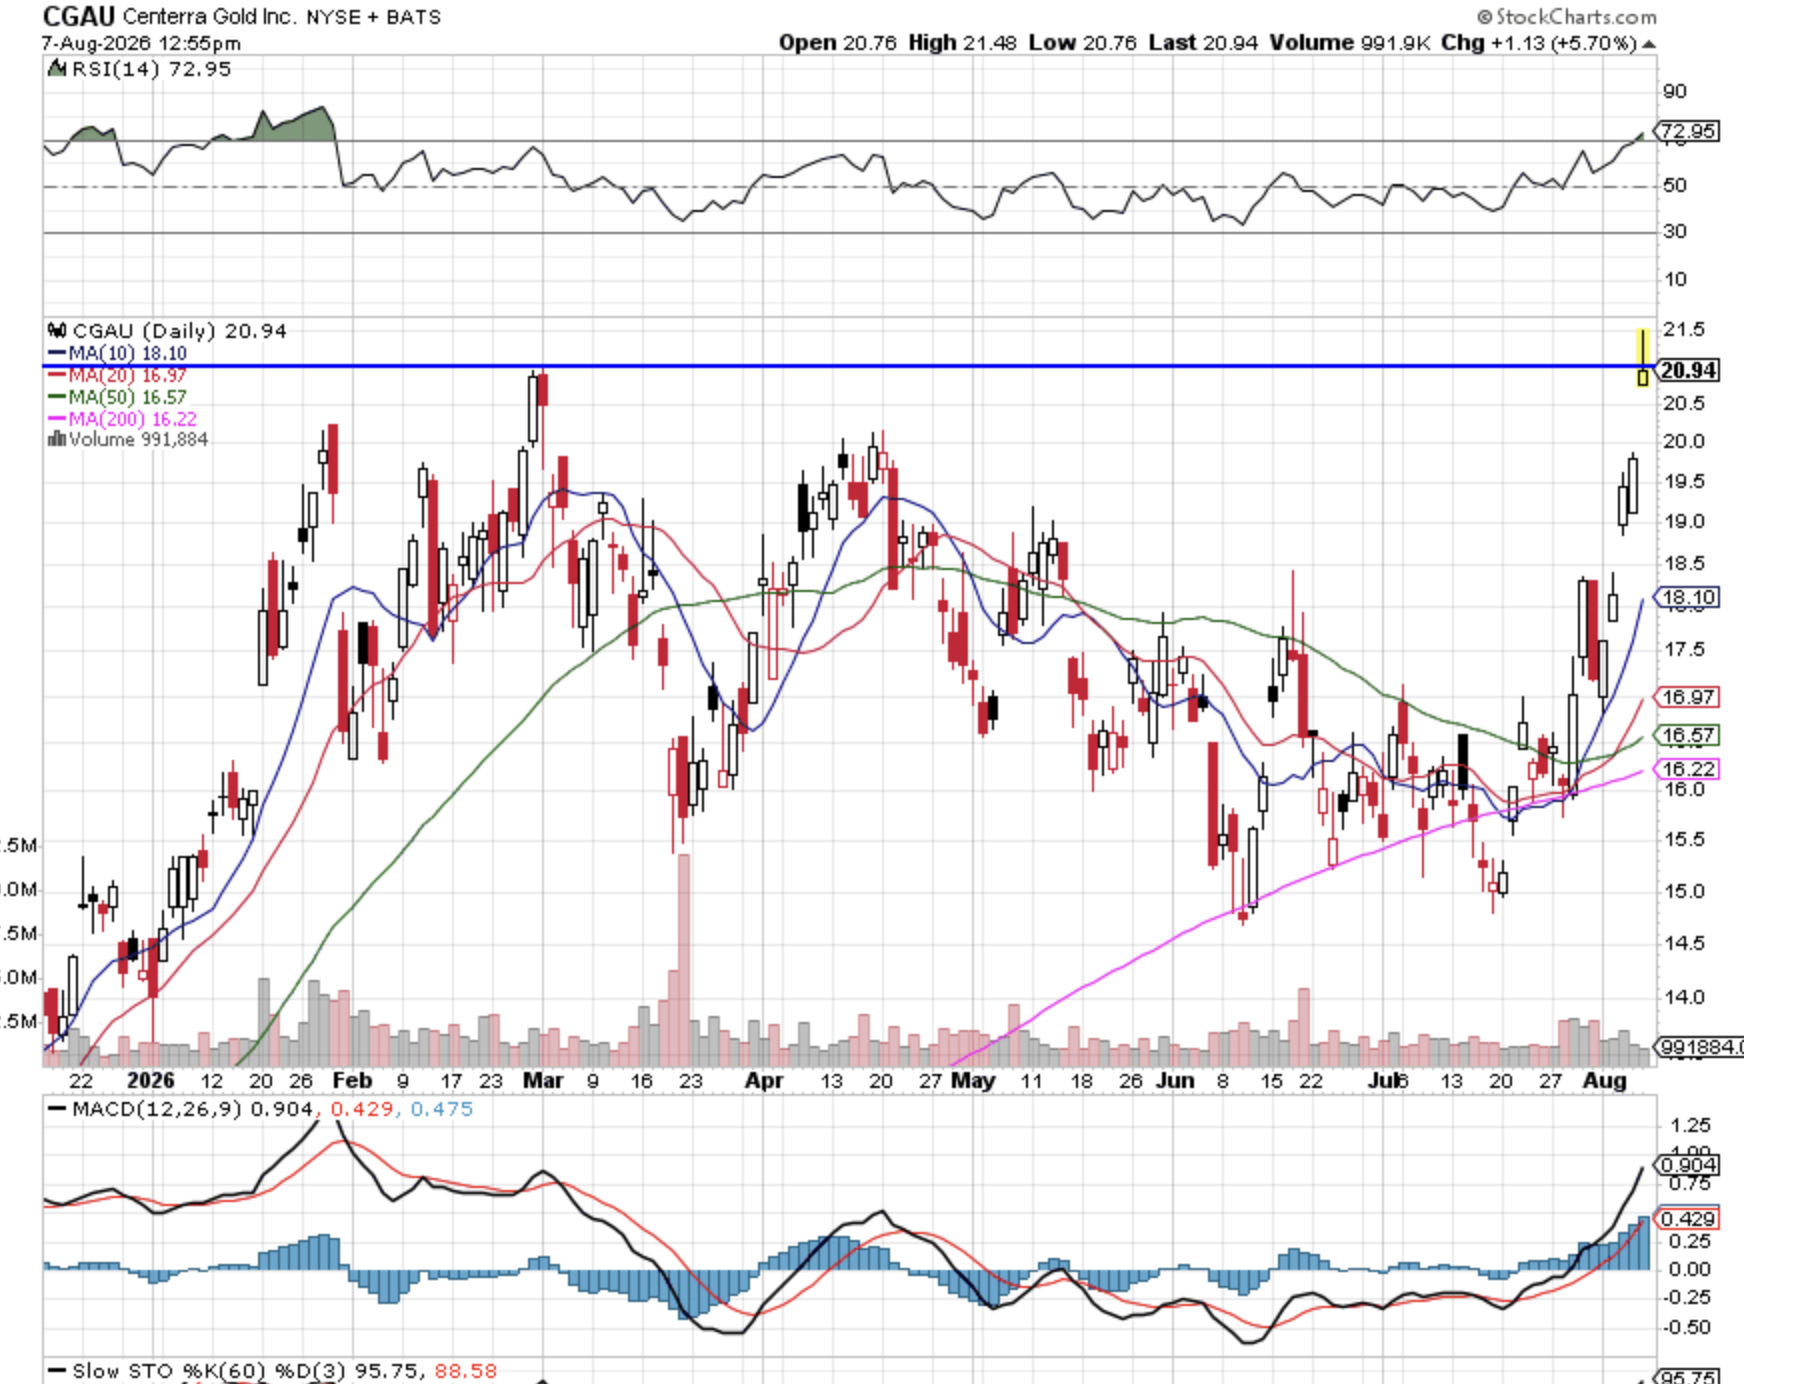1802x1384 pixels.
Task: Click the 90 level on the RSI axis
Action: pos(1674,91)
